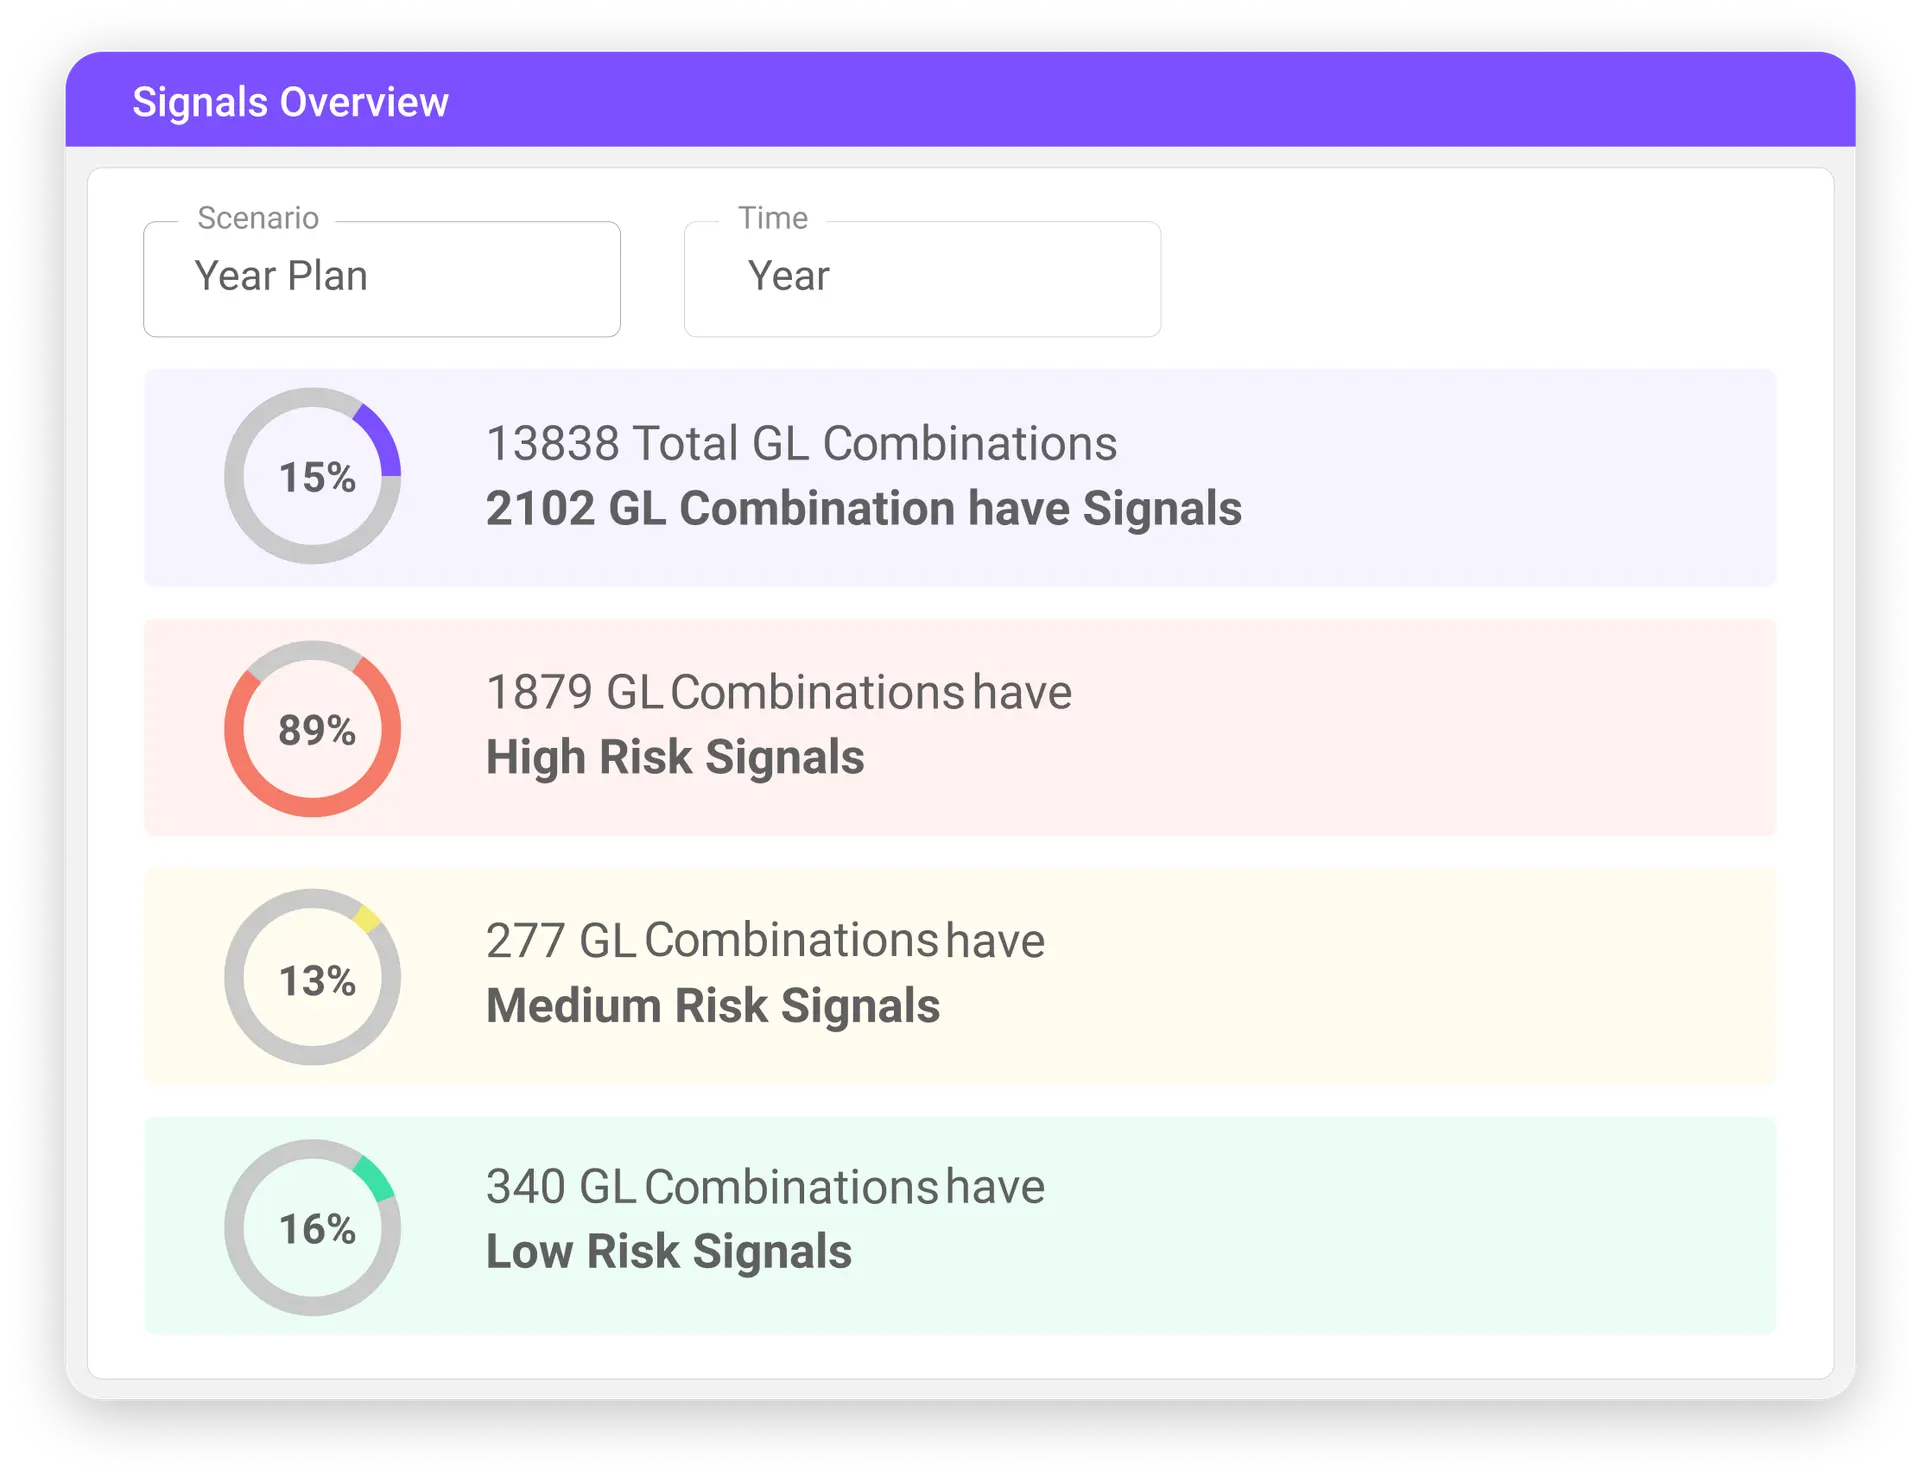Click the yellow arc of the 13% ring
The image size is (1920, 1477).
coord(367,918)
